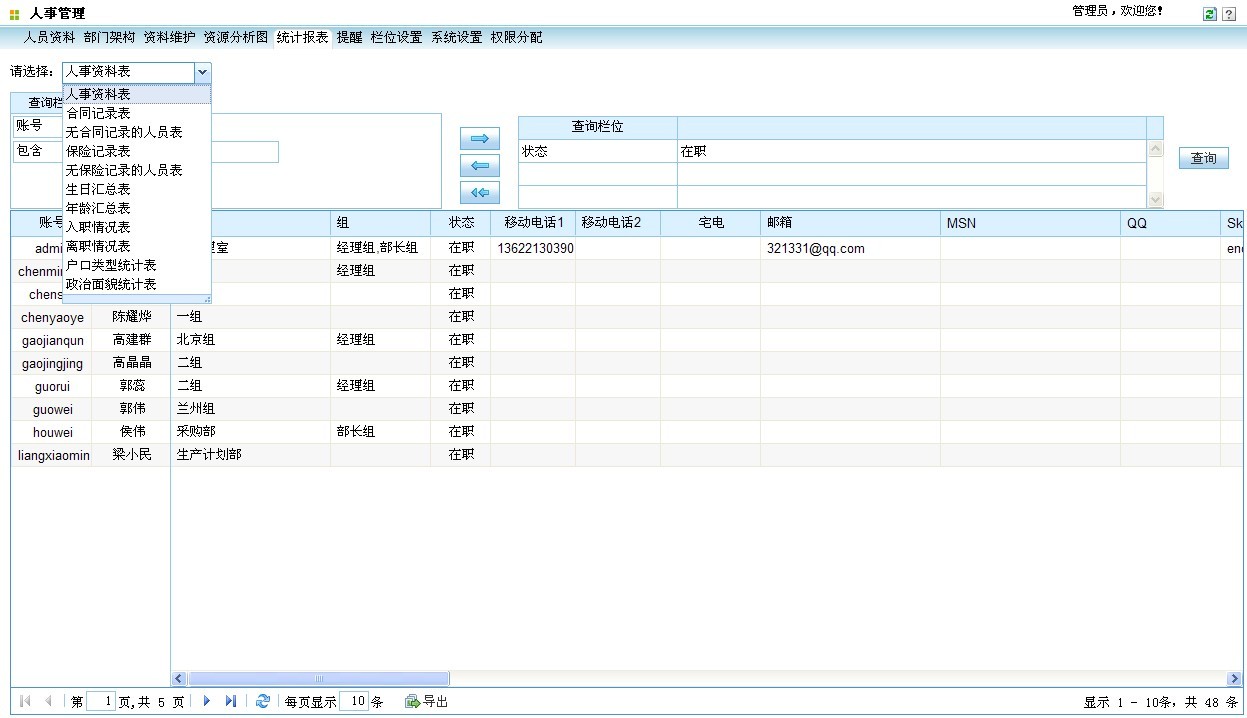The height and width of the screenshot is (718, 1247).
Task: Open the 人员资料 menu tab
Action: (x=49, y=37)
